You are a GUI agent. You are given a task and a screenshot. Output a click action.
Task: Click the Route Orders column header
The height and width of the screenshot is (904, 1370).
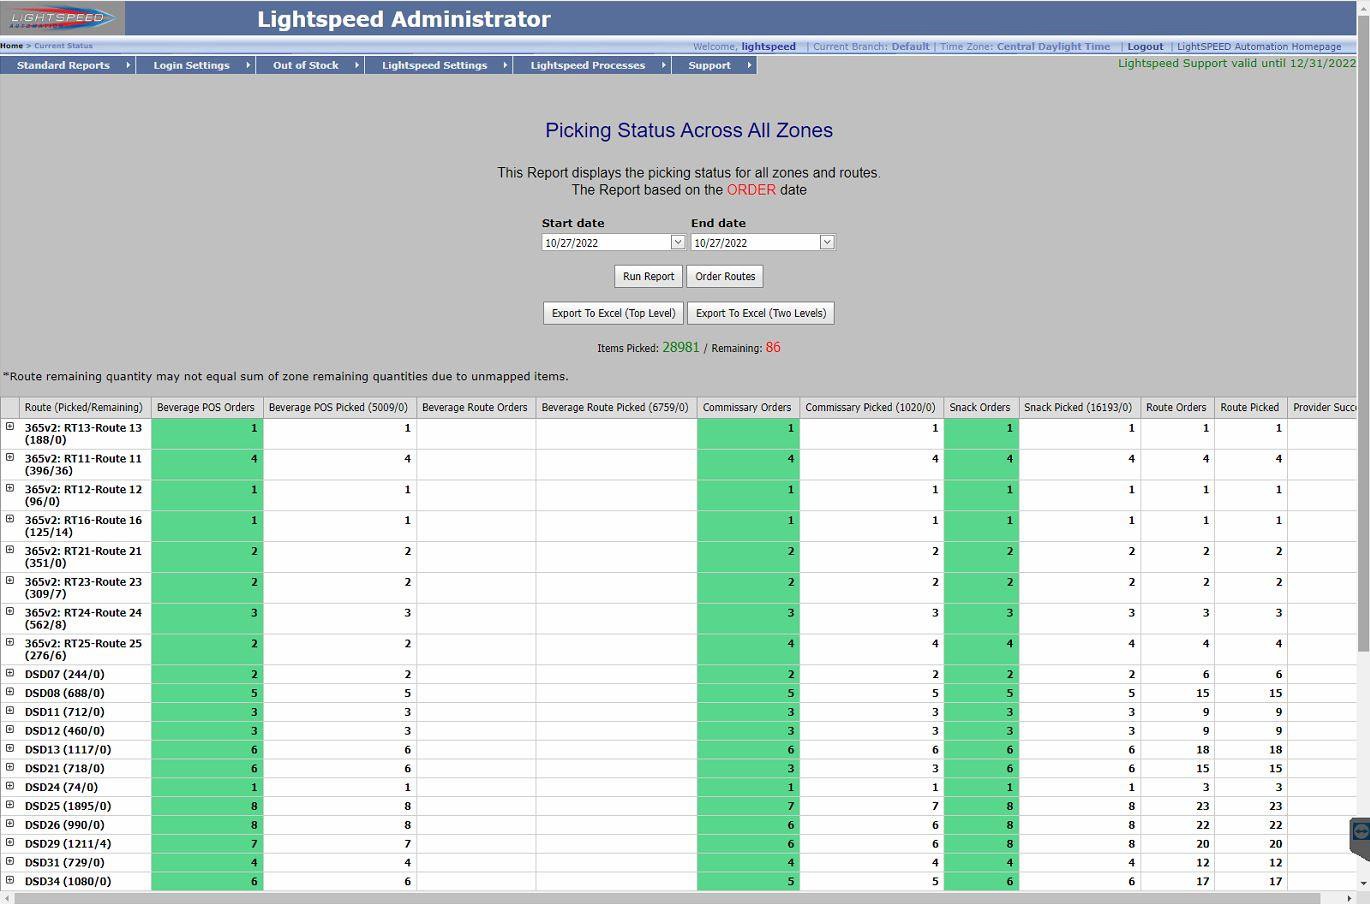coord(1176,407)
